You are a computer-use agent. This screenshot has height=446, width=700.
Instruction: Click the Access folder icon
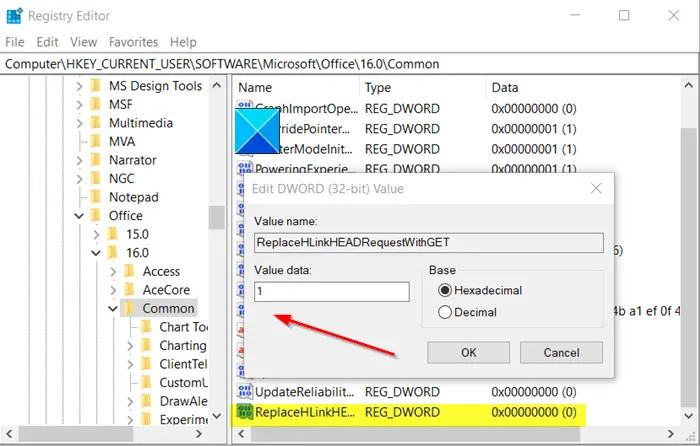coord(129,271)
